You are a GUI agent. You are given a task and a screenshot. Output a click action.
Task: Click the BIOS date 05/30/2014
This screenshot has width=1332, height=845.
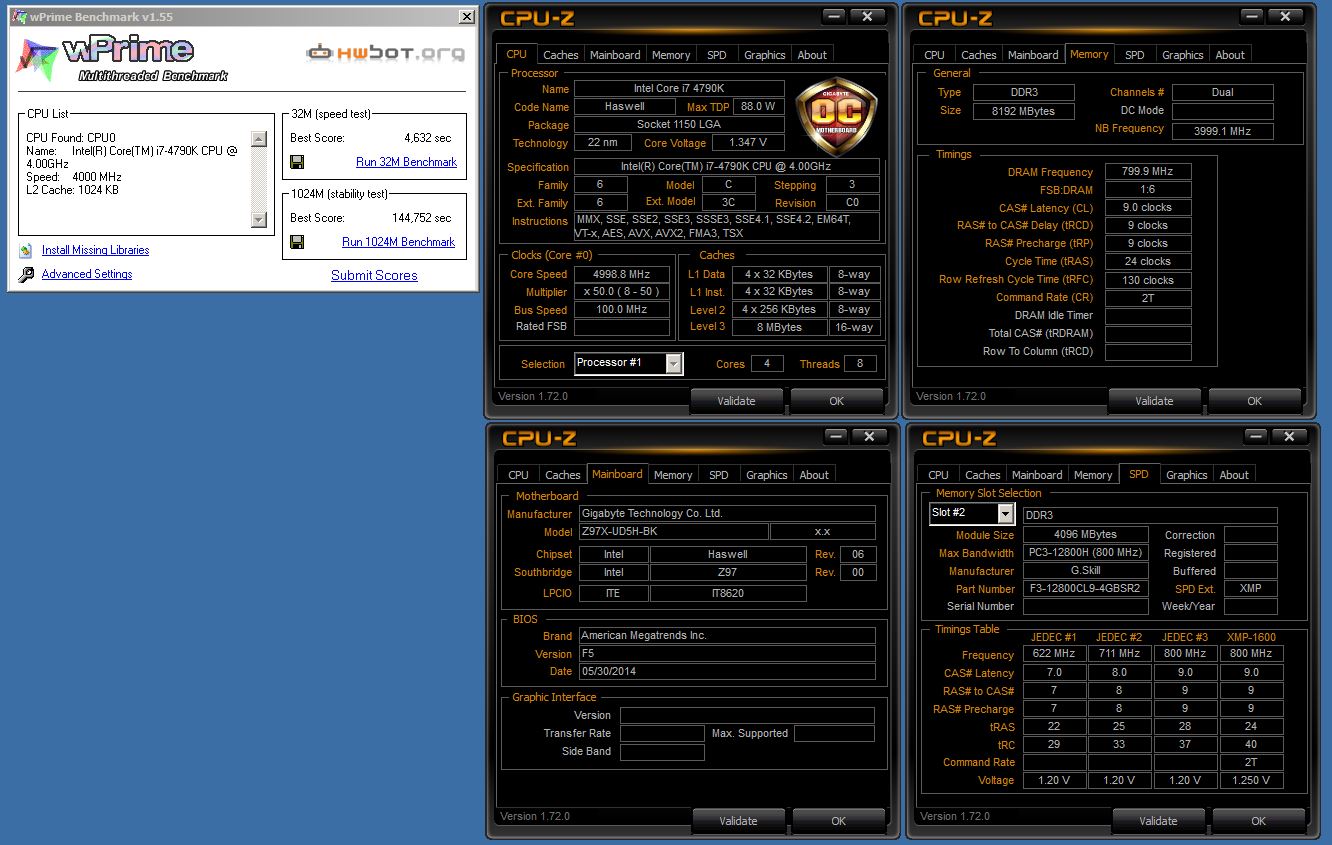(727, 672)
